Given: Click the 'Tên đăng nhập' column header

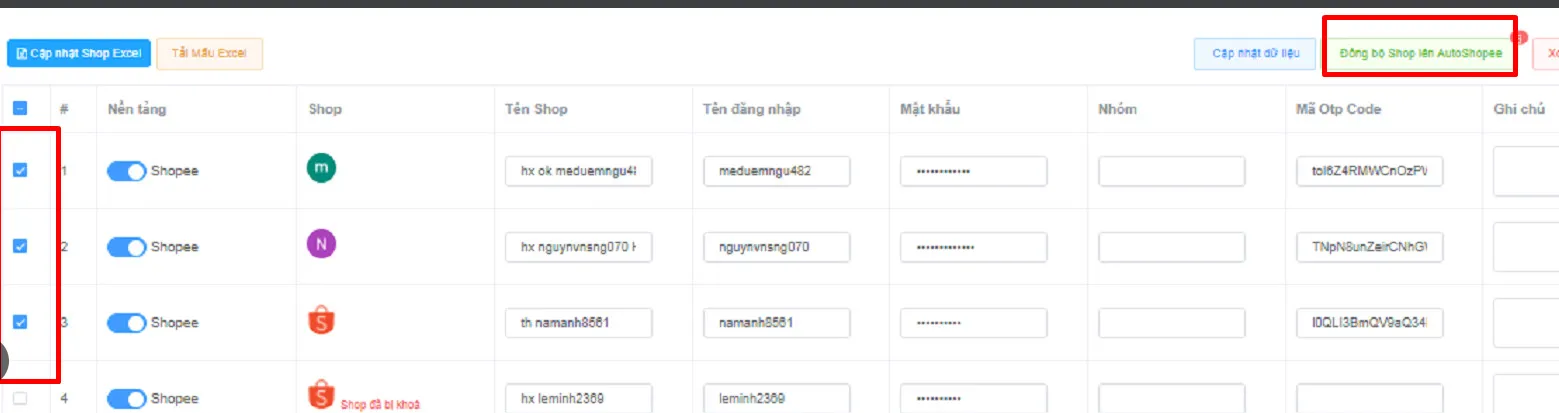Looking at the screenshot, I should click(x=751, y=109).
